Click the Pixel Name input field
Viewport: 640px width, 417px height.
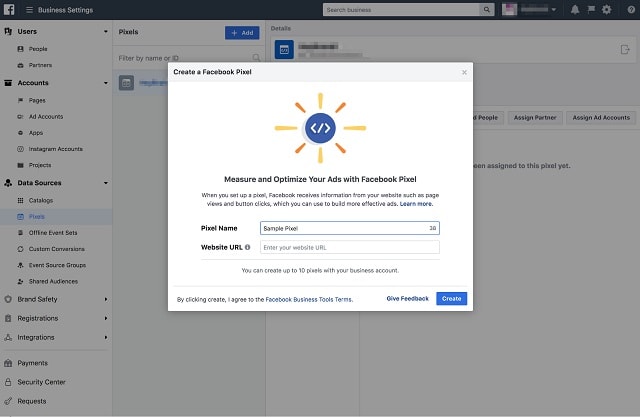pyautogui.click(x=350, y=228)
